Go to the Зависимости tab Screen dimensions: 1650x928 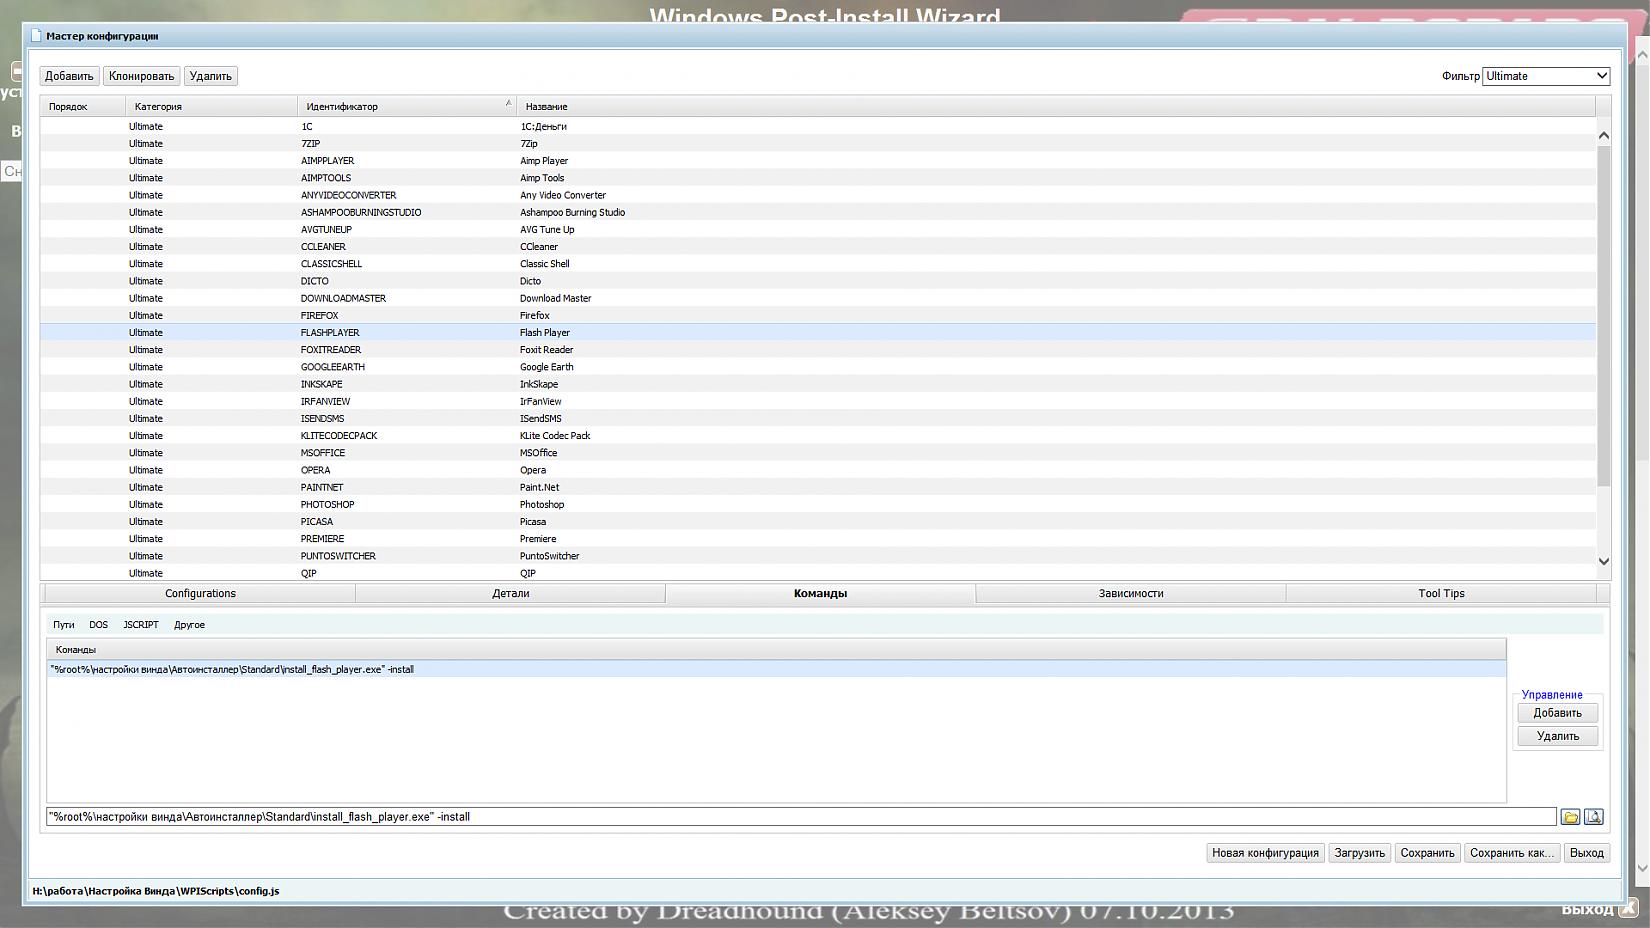[1131, 594]
